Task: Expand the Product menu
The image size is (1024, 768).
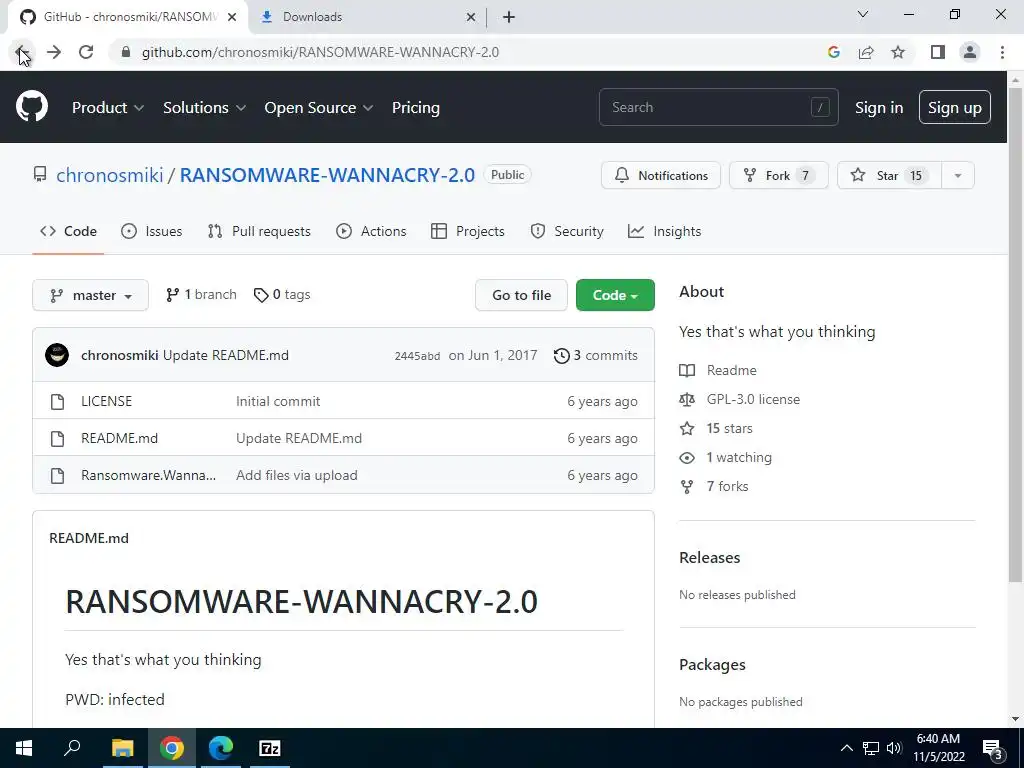Action: click(x=108, y=108)
